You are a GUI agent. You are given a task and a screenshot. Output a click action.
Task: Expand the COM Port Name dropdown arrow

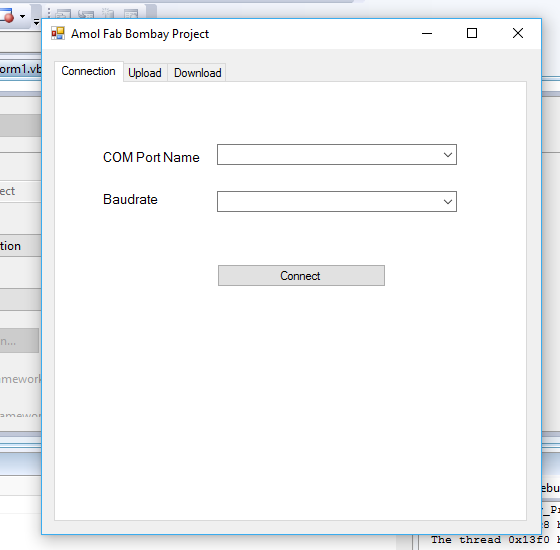coord(448,155)
